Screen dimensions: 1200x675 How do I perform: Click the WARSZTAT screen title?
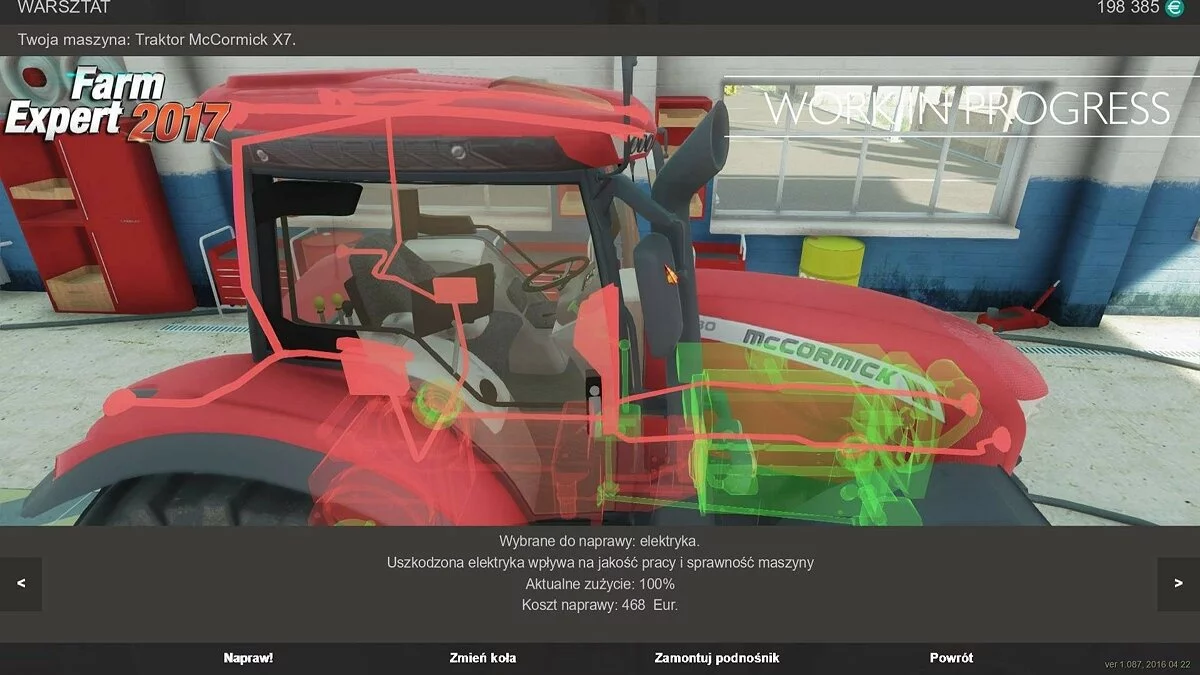(x=64, y=8)
